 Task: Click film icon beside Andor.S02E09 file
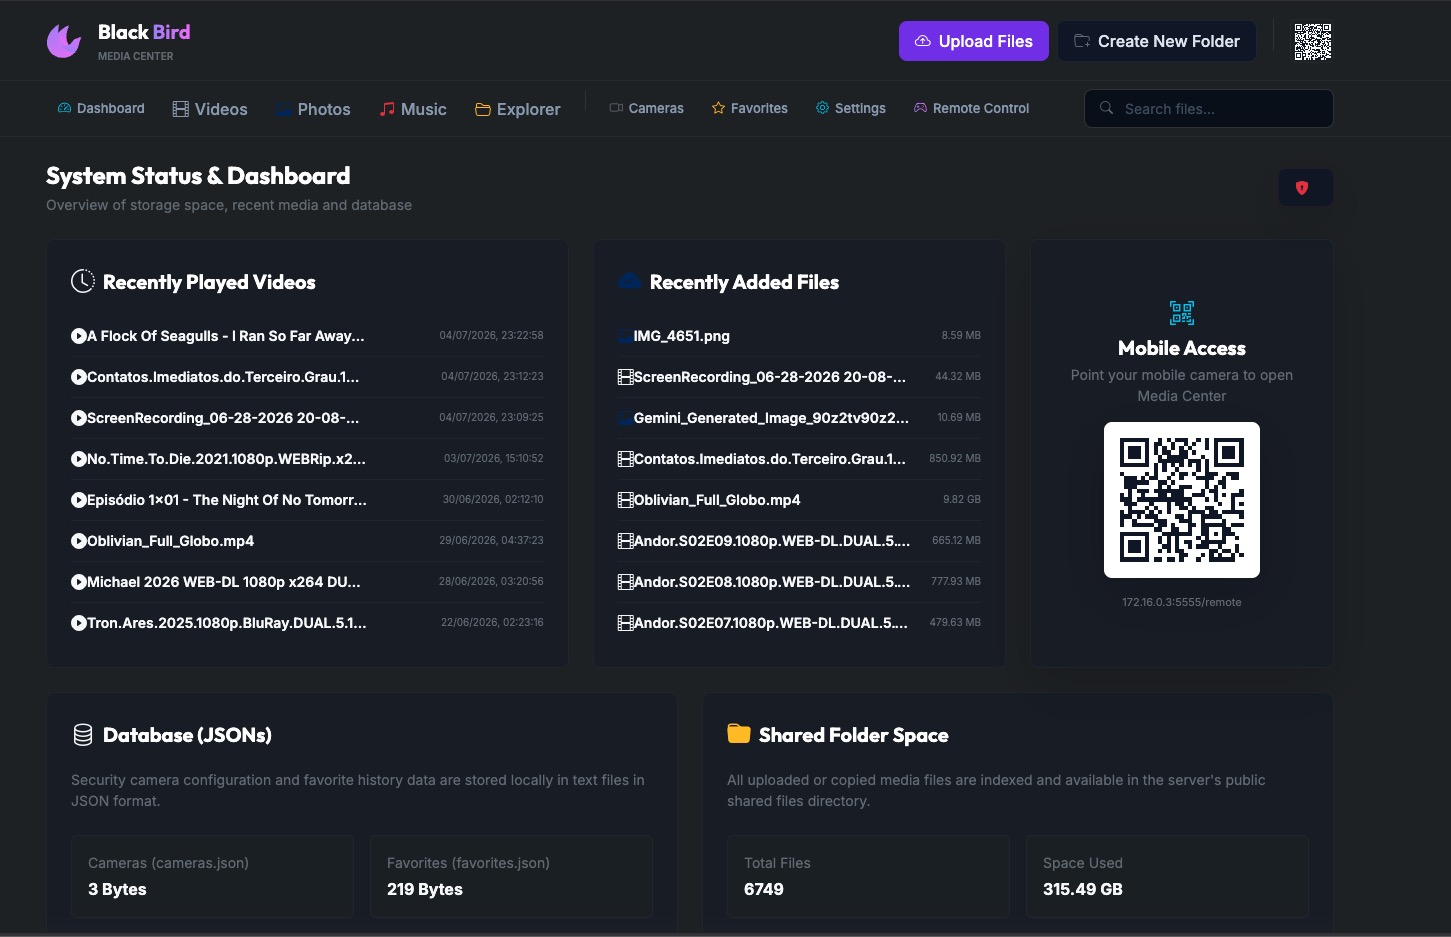(x=625, y=541)
